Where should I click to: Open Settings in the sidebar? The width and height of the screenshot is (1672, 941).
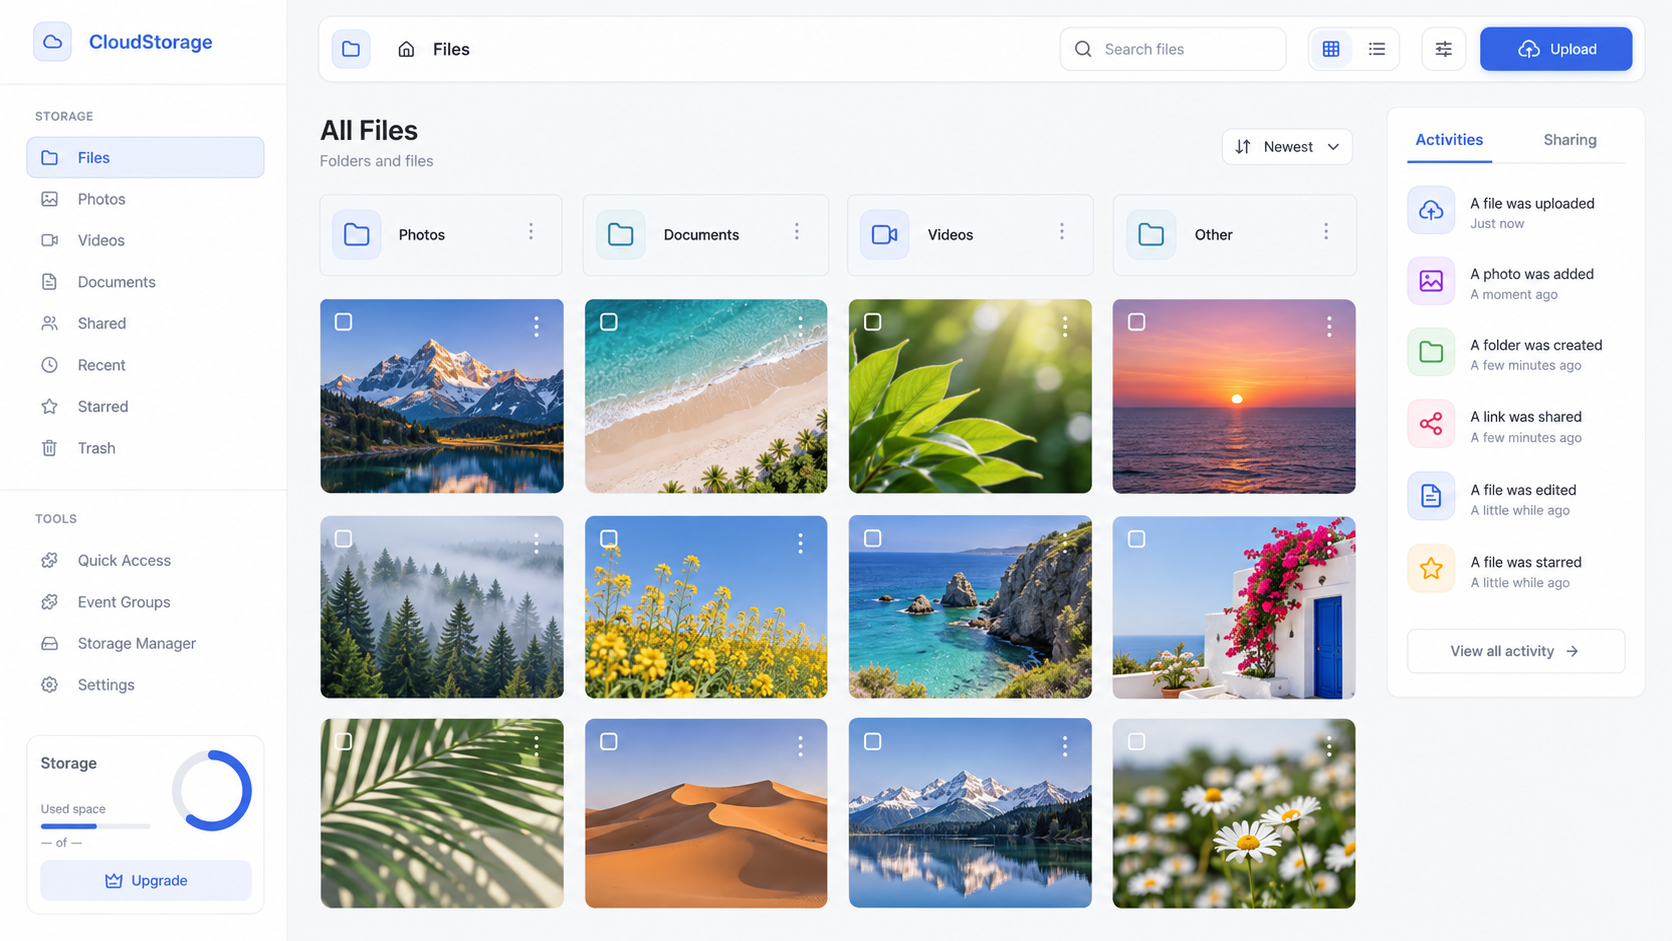(x=145, y=685)
